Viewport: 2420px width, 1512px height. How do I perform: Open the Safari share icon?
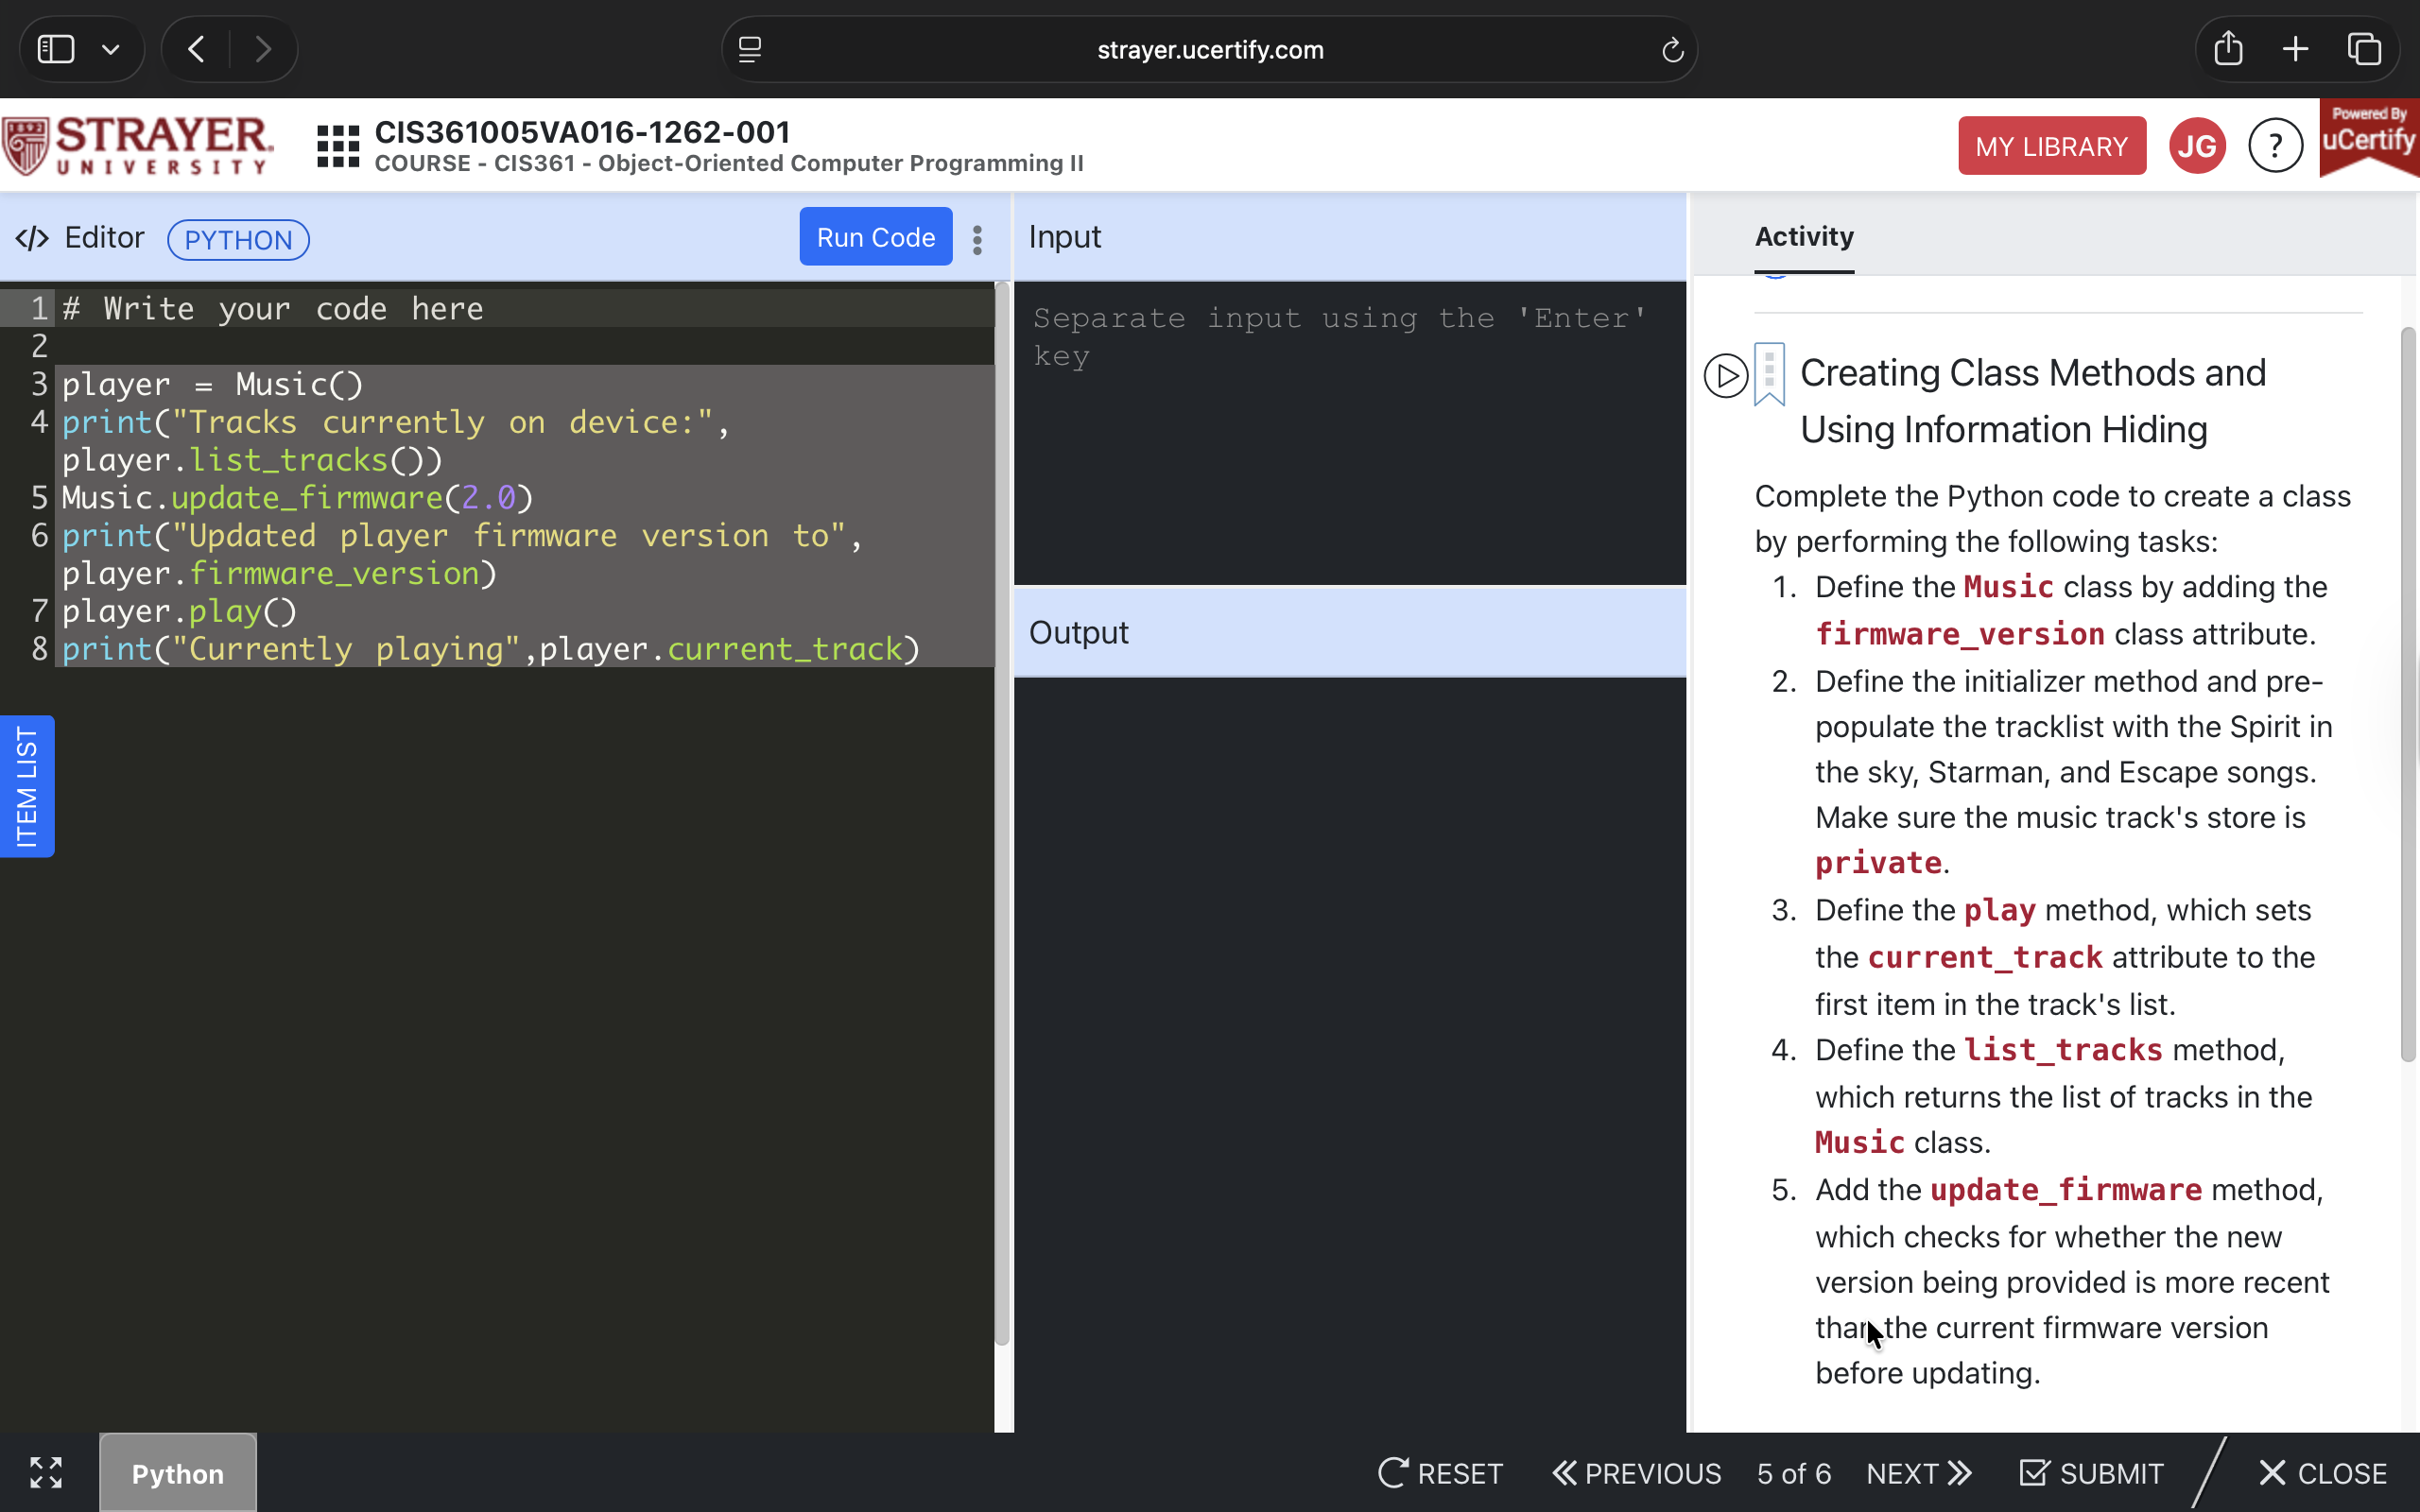(x=2228, y=48)
